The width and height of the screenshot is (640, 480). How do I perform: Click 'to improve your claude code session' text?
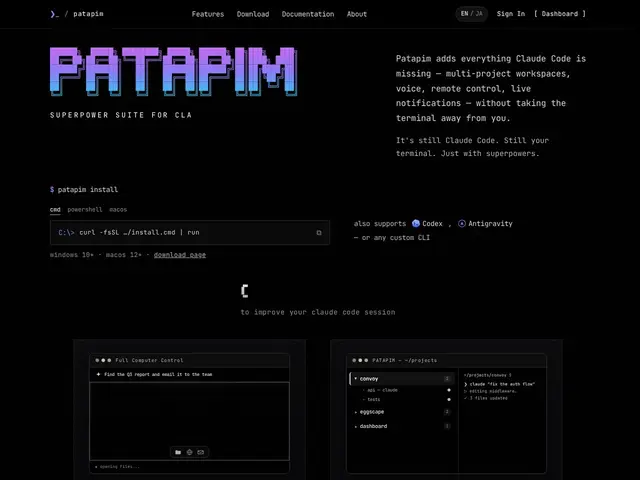[318, 312]
